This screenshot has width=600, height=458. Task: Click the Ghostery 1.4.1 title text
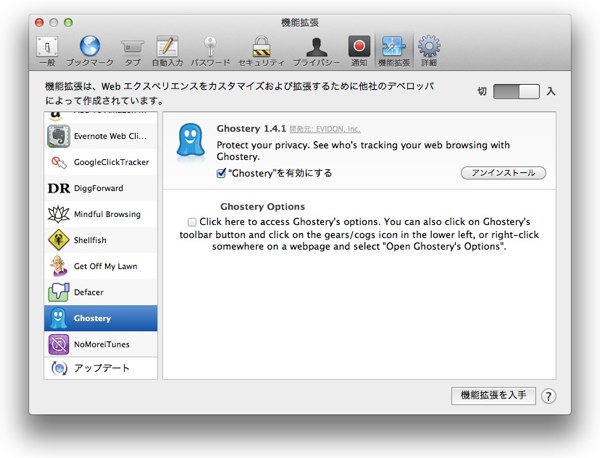point(251,129)
